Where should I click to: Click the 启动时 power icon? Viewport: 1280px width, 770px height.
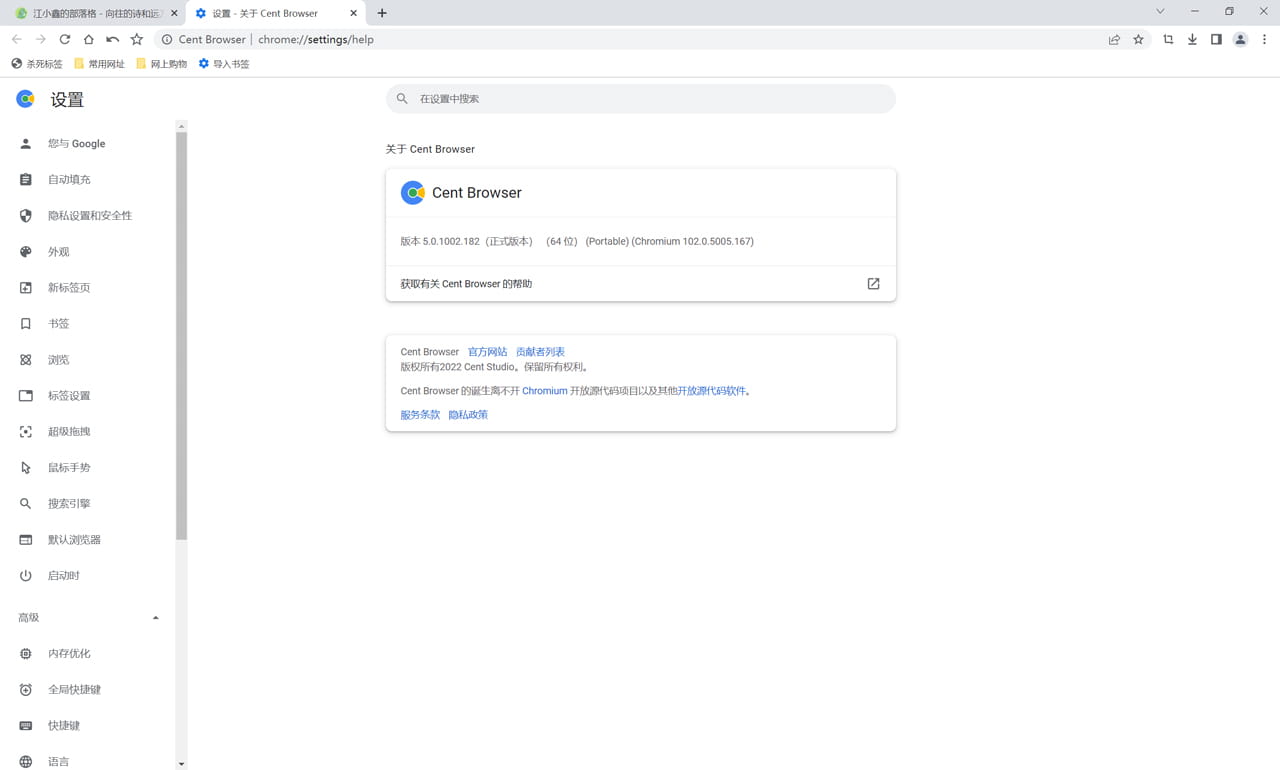point(26,576)
